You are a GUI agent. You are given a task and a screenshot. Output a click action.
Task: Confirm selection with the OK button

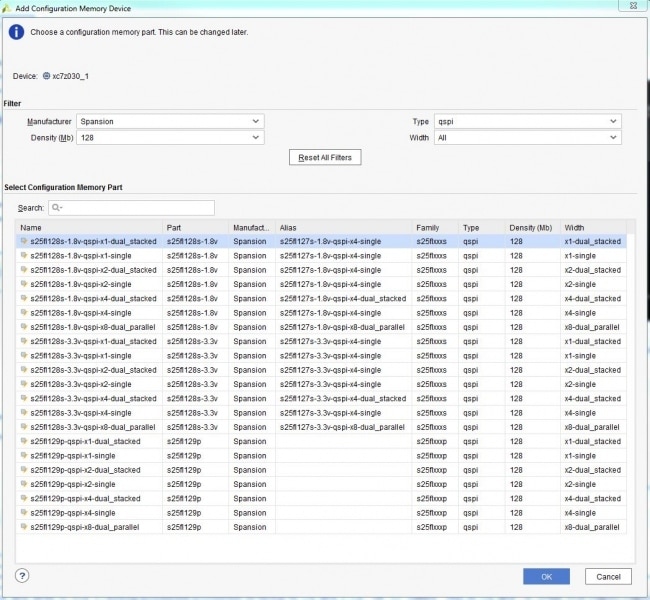coord(546,576)
